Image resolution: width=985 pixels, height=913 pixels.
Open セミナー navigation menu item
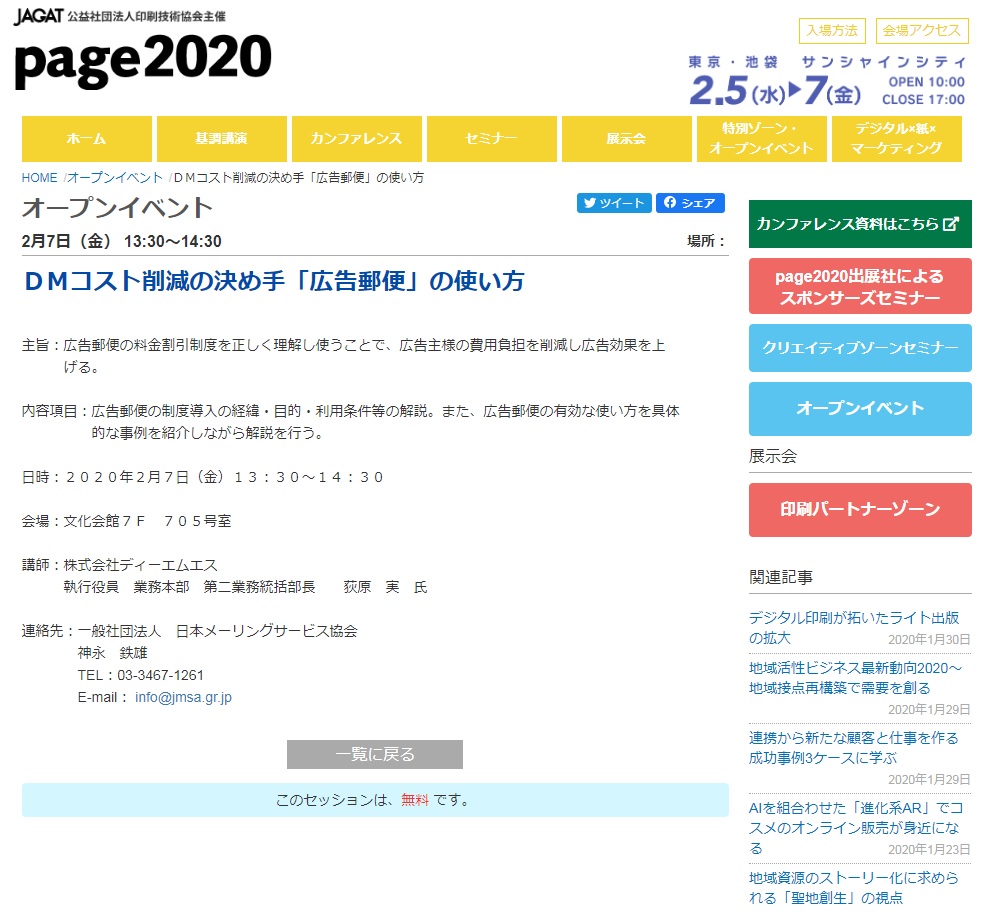(x=492, y=139)
